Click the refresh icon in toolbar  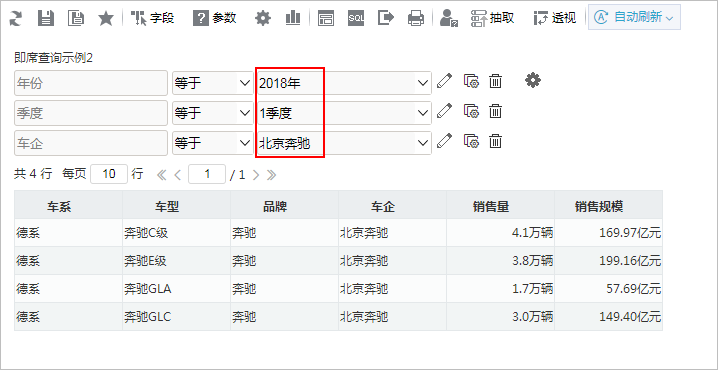point(16,18)
